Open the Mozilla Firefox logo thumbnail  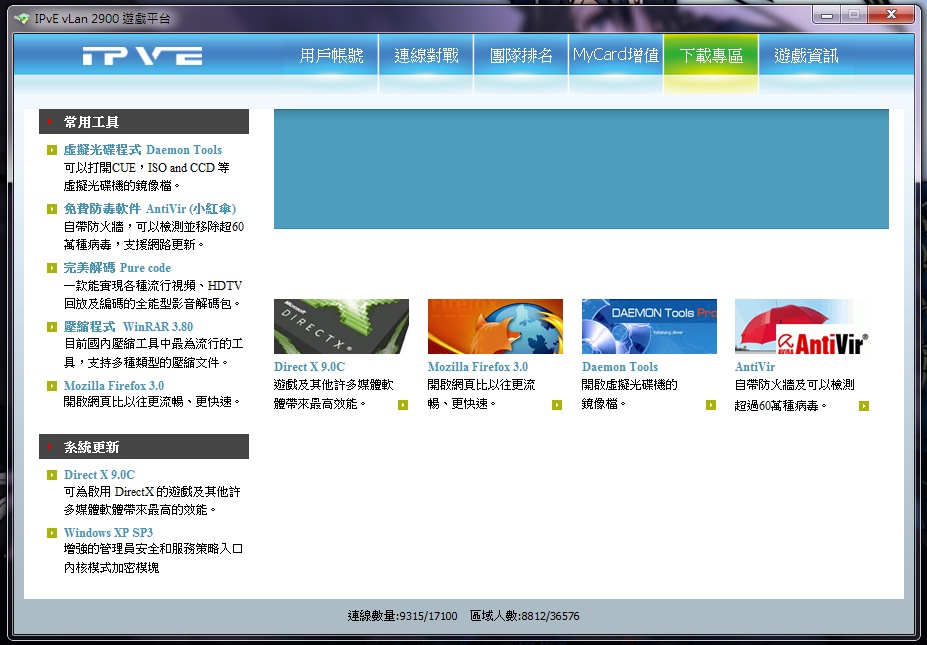(x=495, y=326)
